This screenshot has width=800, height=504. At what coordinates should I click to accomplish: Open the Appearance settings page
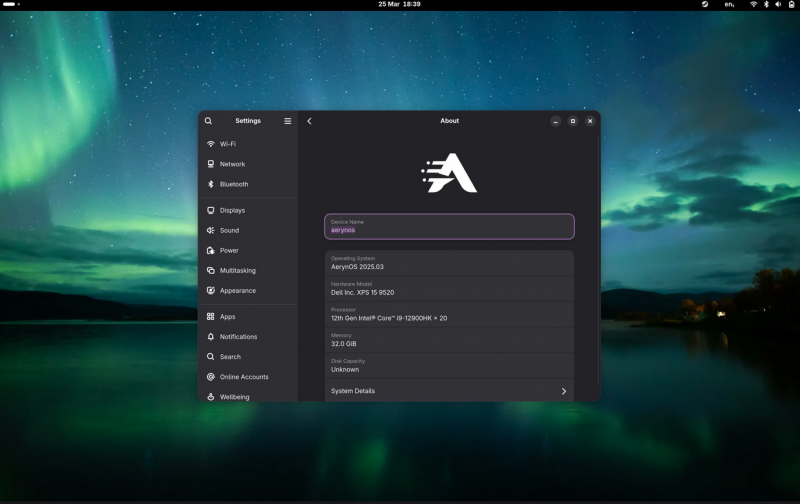248,290
